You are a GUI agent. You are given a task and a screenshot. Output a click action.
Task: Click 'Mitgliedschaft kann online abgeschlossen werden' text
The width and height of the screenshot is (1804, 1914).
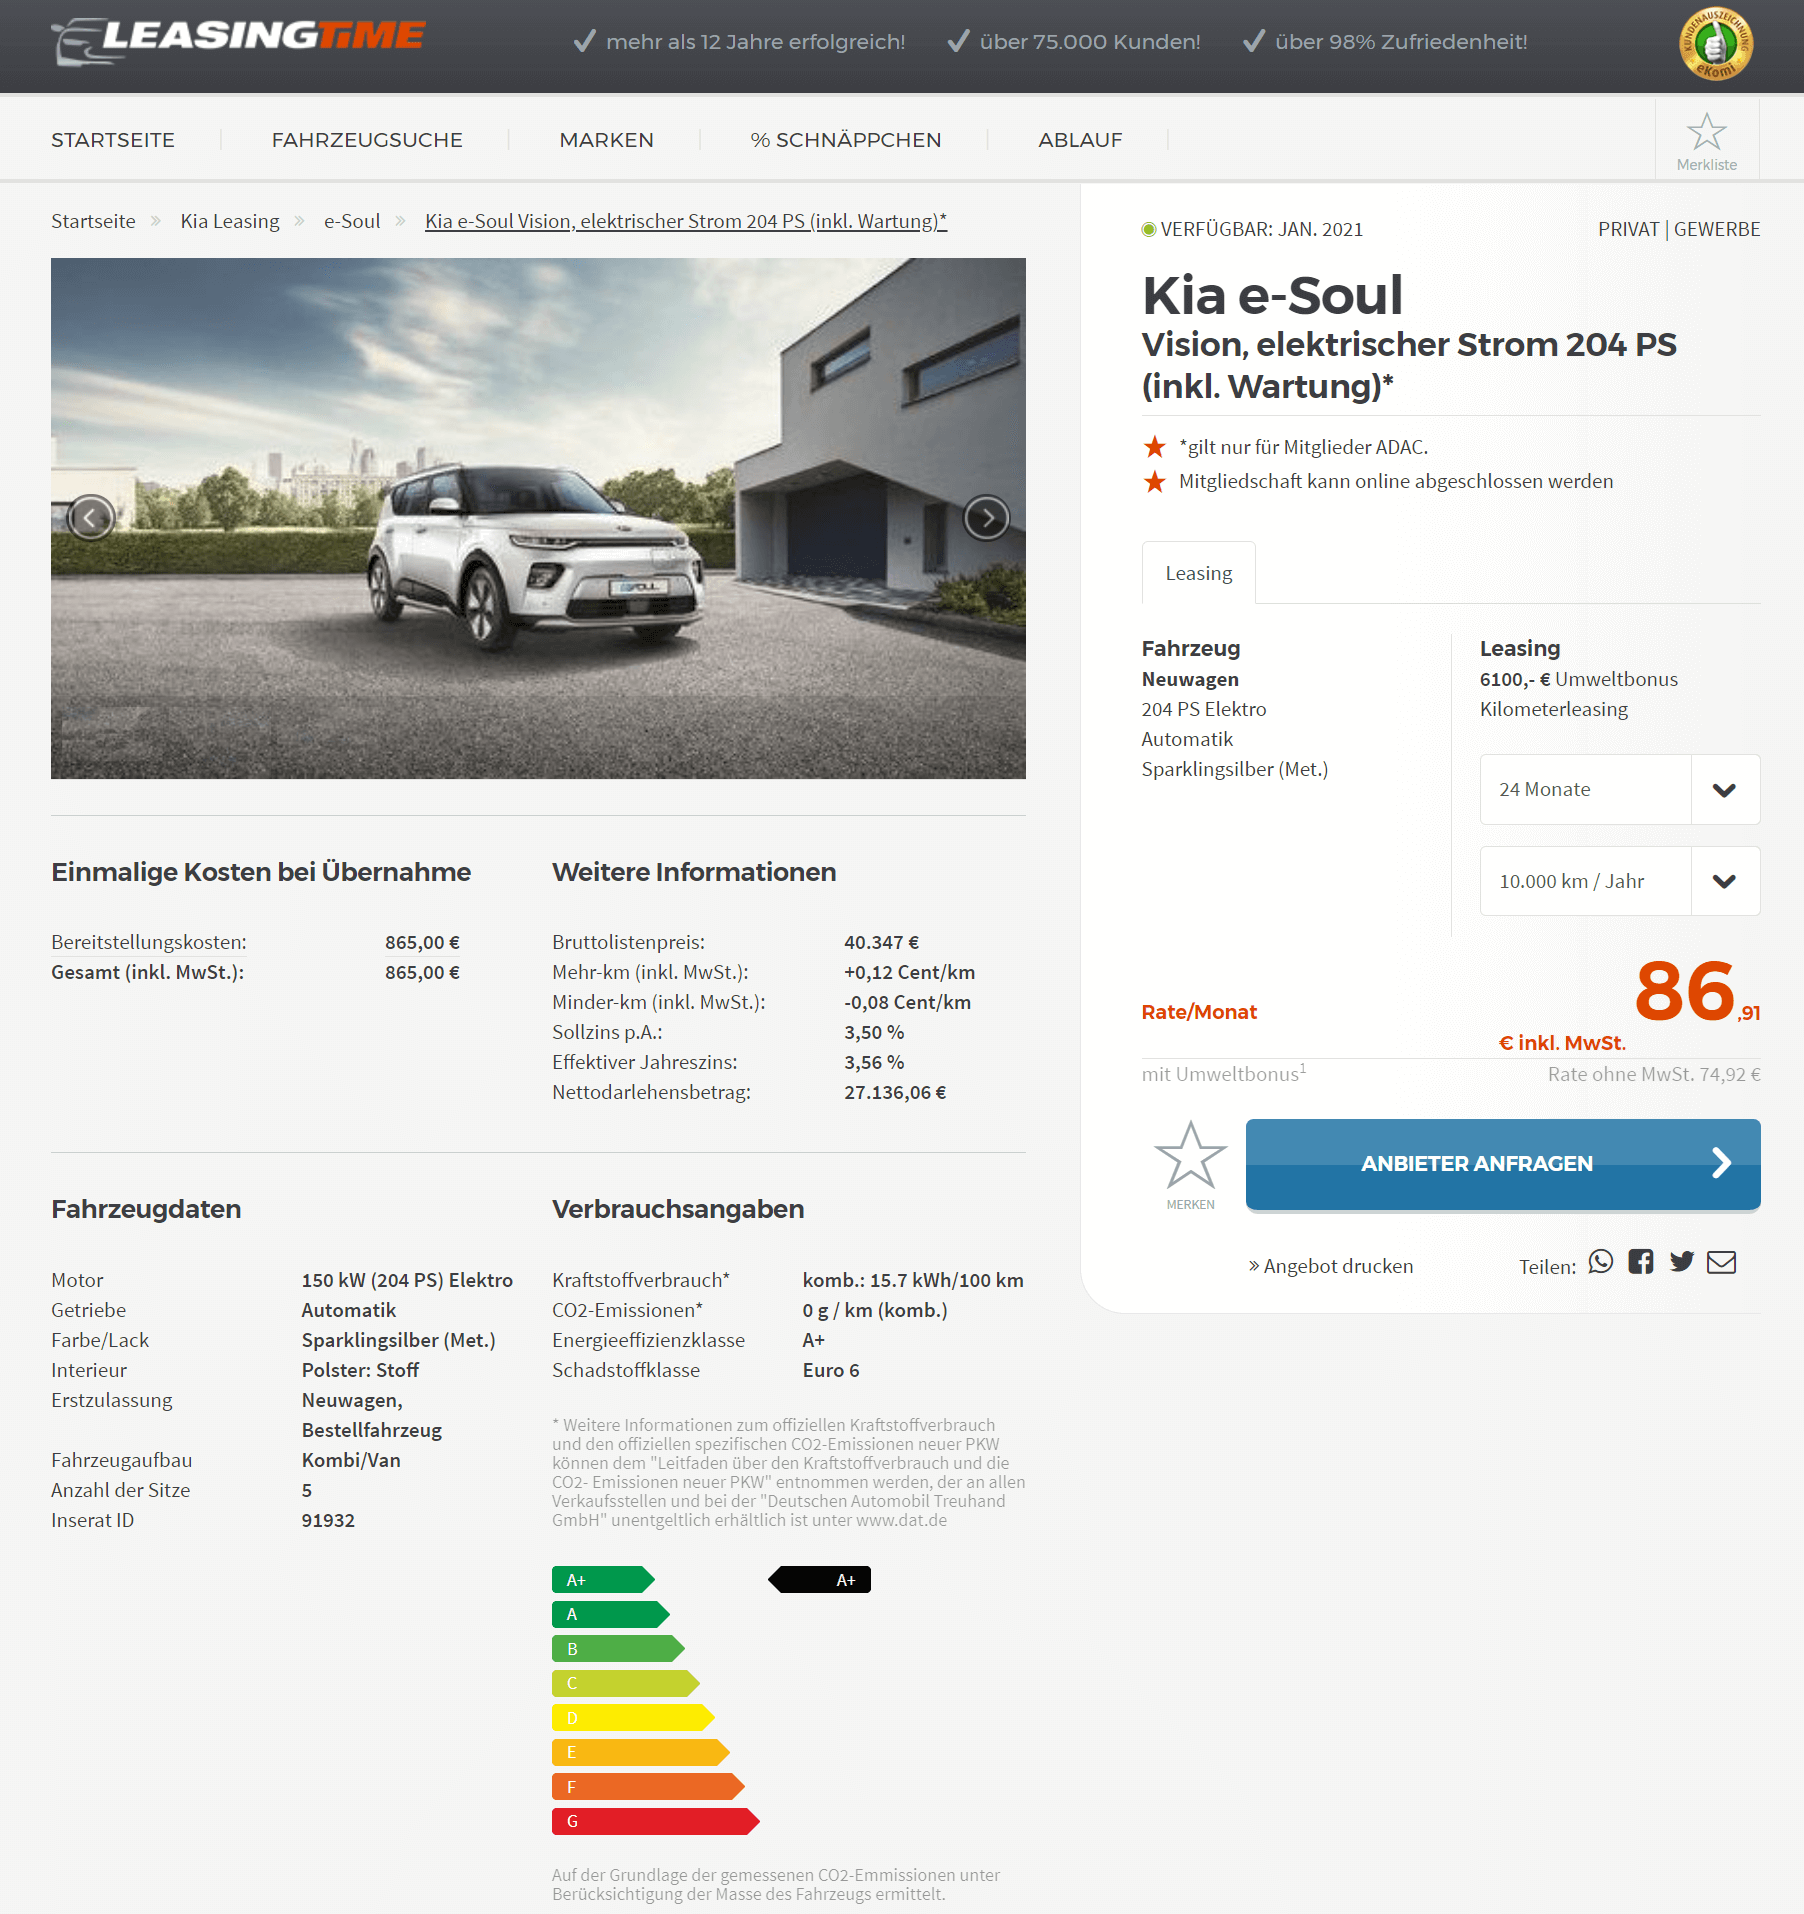coord(1396,481)
